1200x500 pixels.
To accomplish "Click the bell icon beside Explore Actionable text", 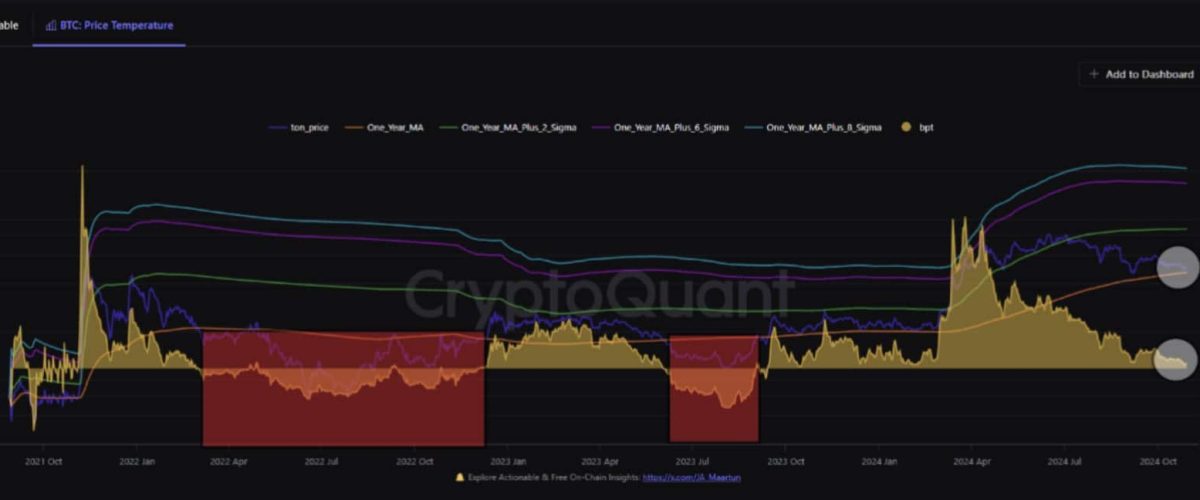I will pos(460,478).
